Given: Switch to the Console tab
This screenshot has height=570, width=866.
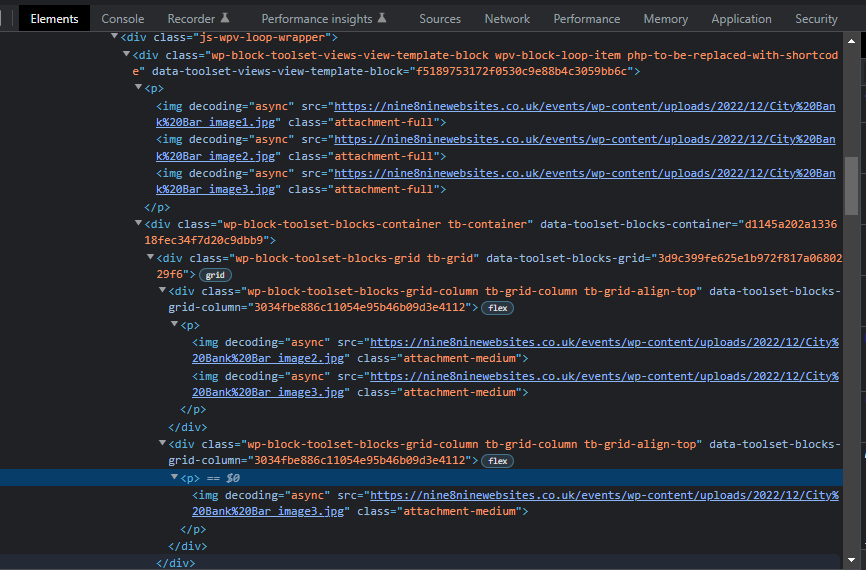Looking at the screenshot, I should click(122, 18).
